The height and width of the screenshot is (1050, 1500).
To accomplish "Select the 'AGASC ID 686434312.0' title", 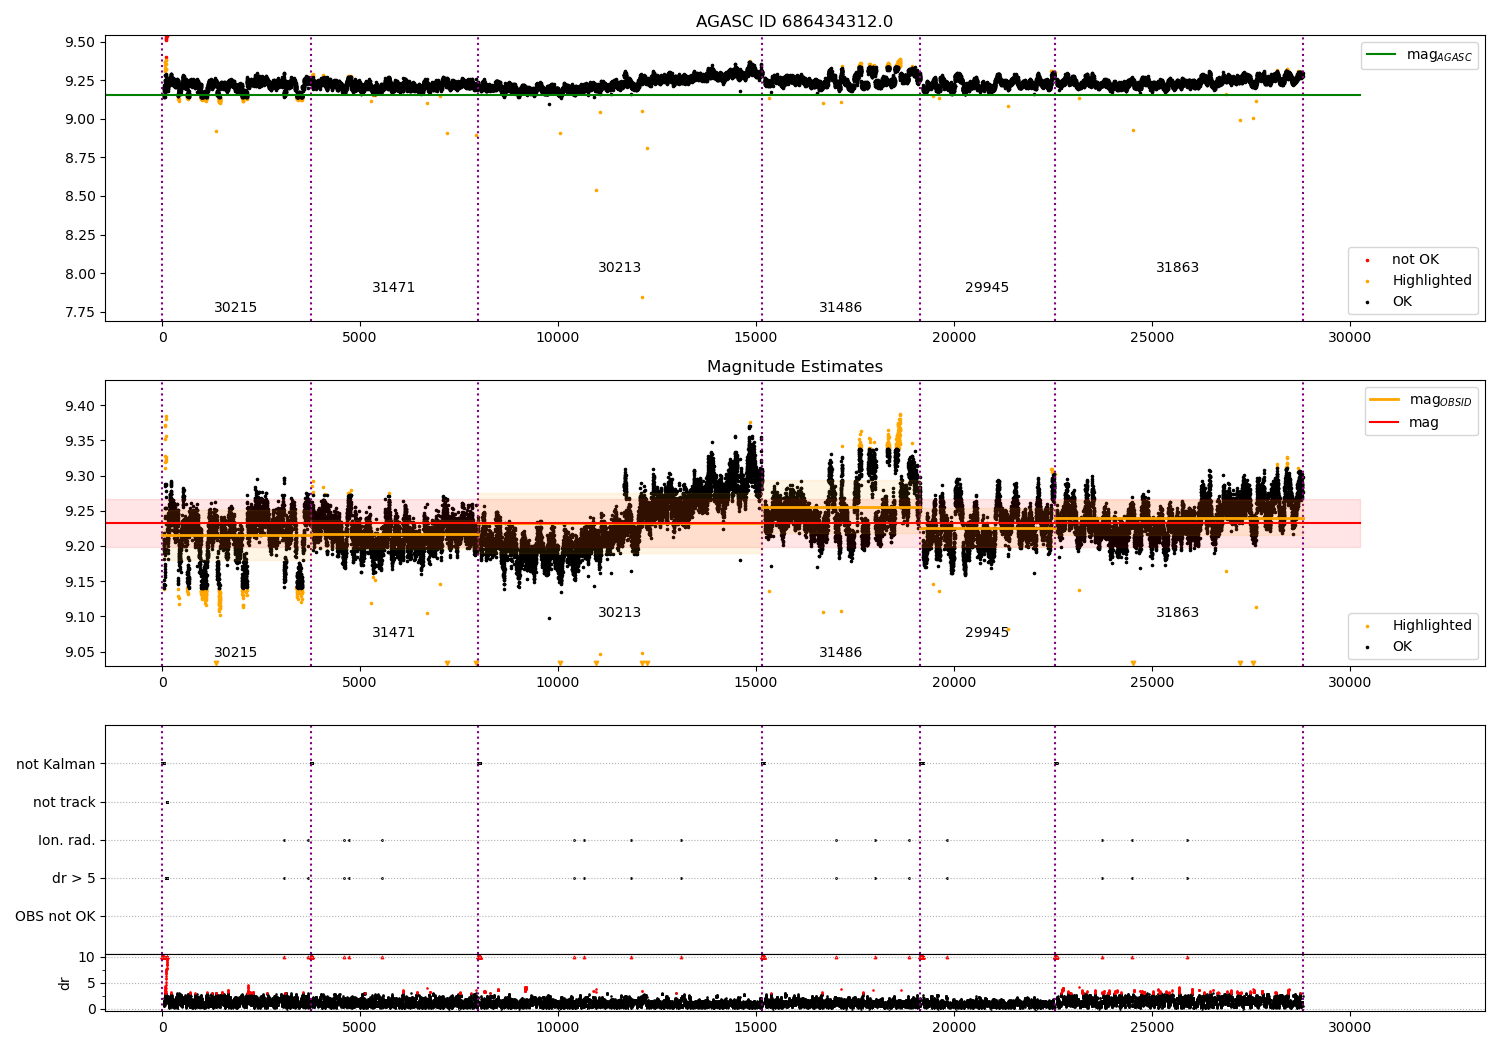I will (x=795, y=22).
